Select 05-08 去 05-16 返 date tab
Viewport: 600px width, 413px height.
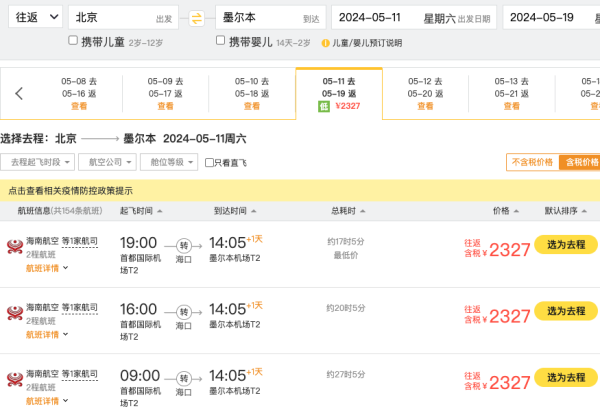79,94
